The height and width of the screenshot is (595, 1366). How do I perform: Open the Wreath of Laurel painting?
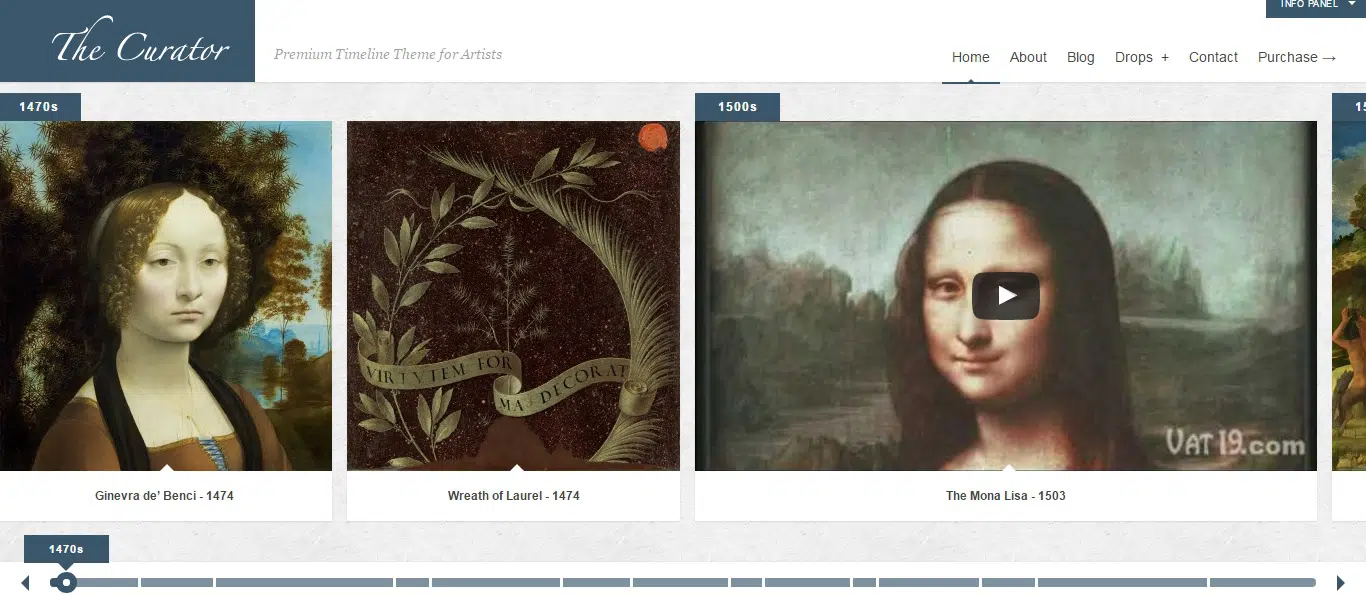pos(513,296)
